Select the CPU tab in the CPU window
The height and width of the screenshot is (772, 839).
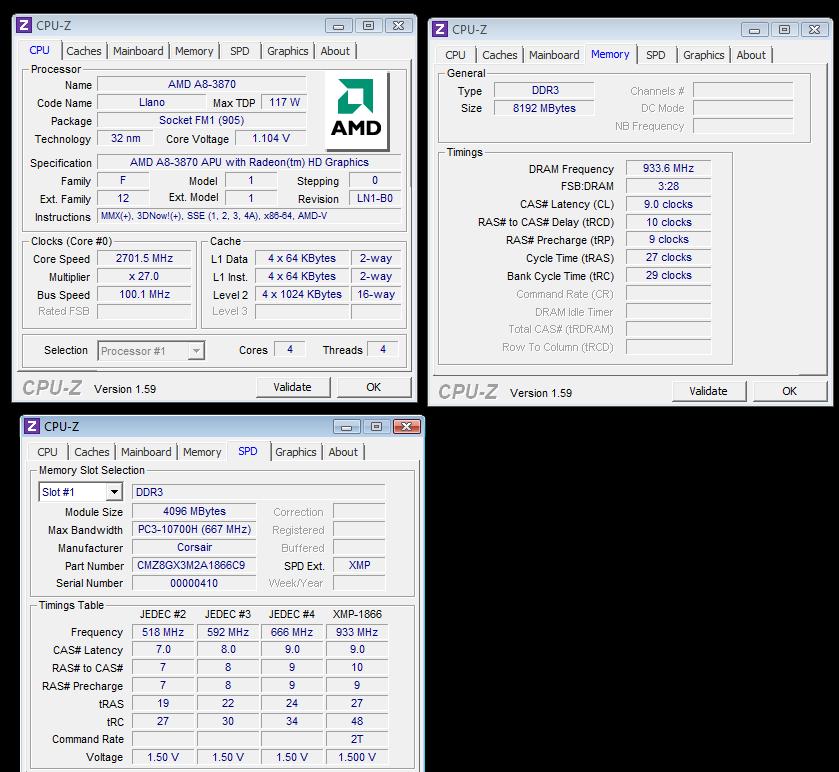point(40,50)
